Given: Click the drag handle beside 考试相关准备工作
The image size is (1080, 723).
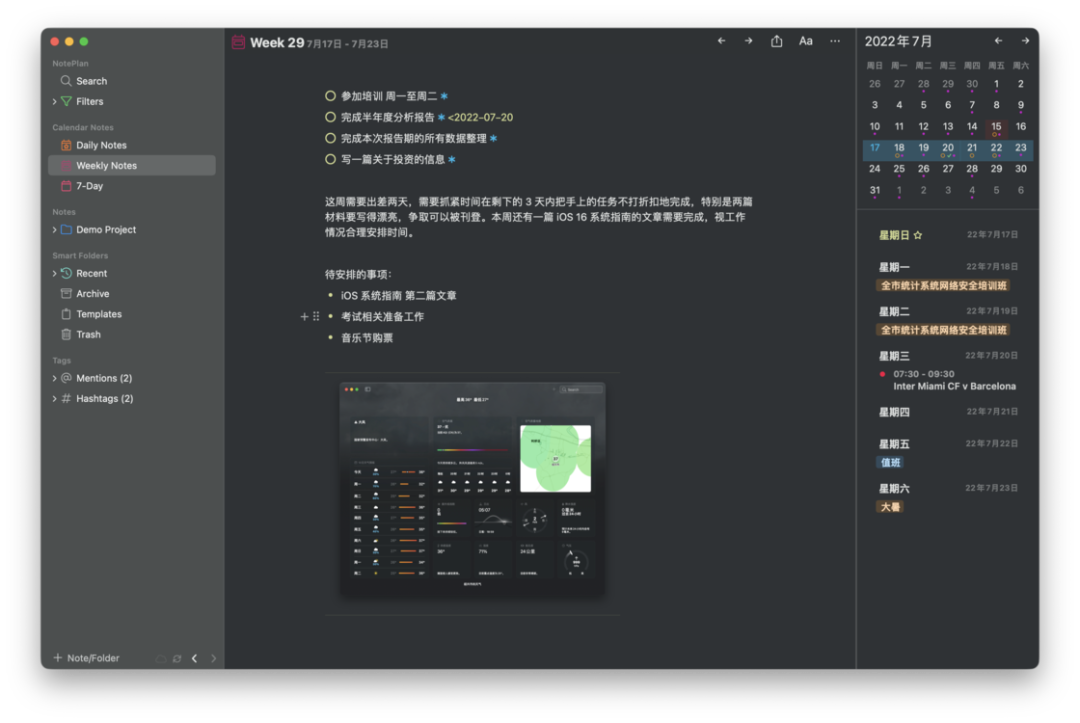Looking at the screenshot, I should [x=317, y=317].
